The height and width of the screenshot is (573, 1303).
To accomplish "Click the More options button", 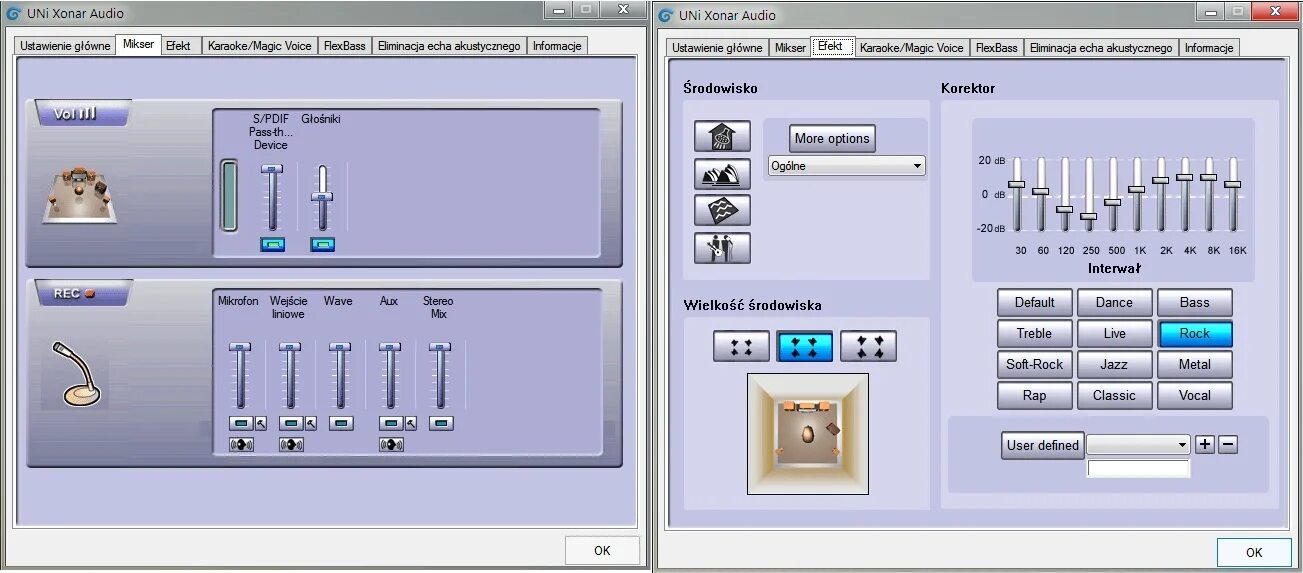I will pos(832,138).
